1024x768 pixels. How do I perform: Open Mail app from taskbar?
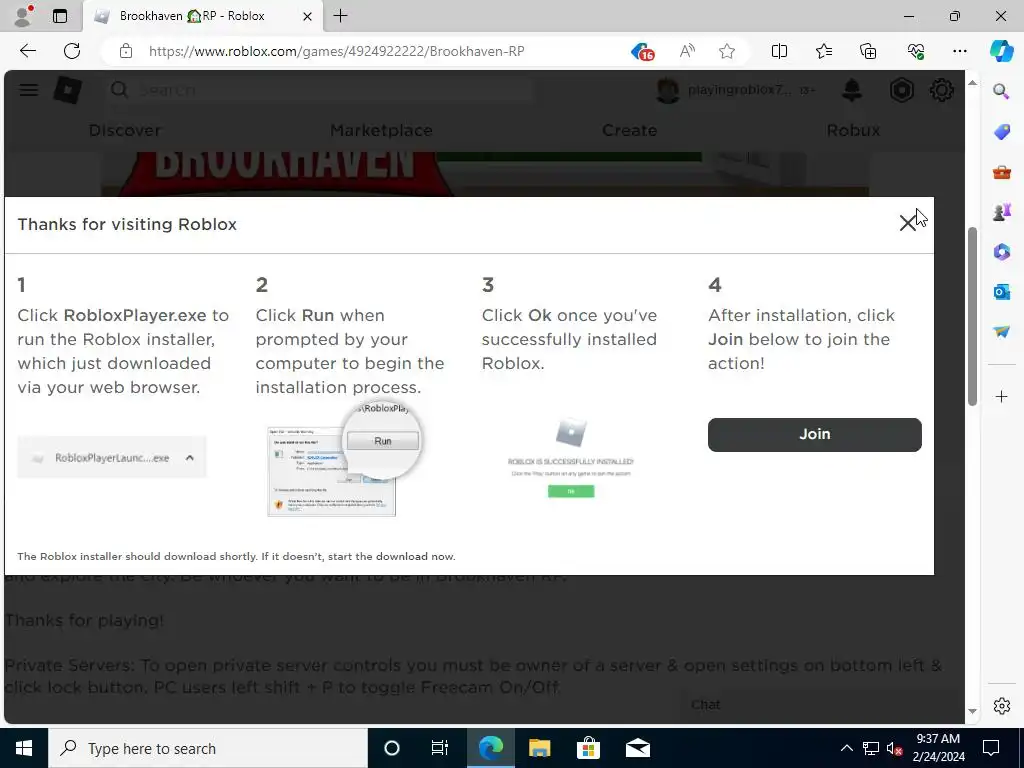tap(637, 748)
